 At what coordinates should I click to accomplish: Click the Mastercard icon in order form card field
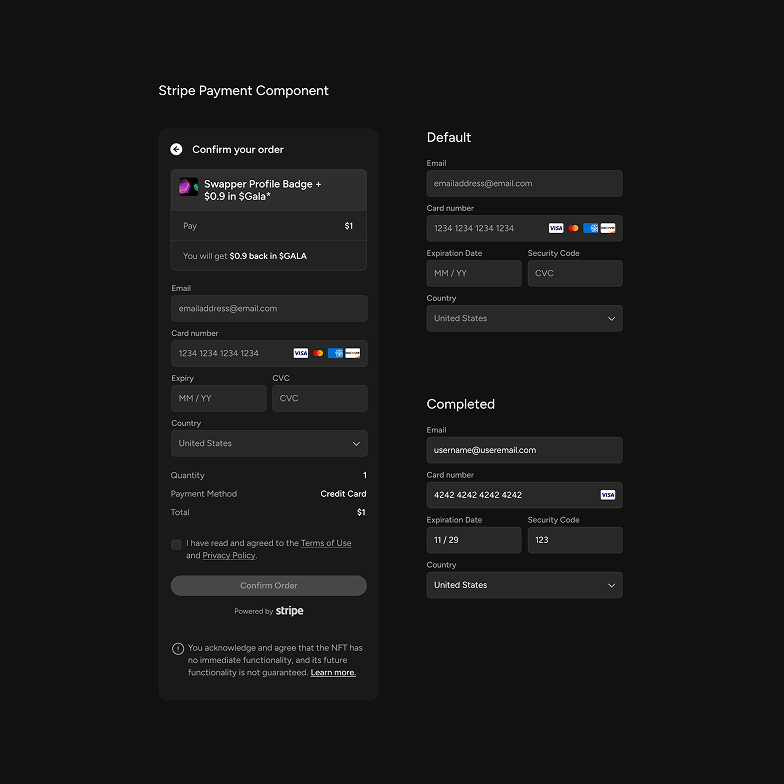(318, 353)
